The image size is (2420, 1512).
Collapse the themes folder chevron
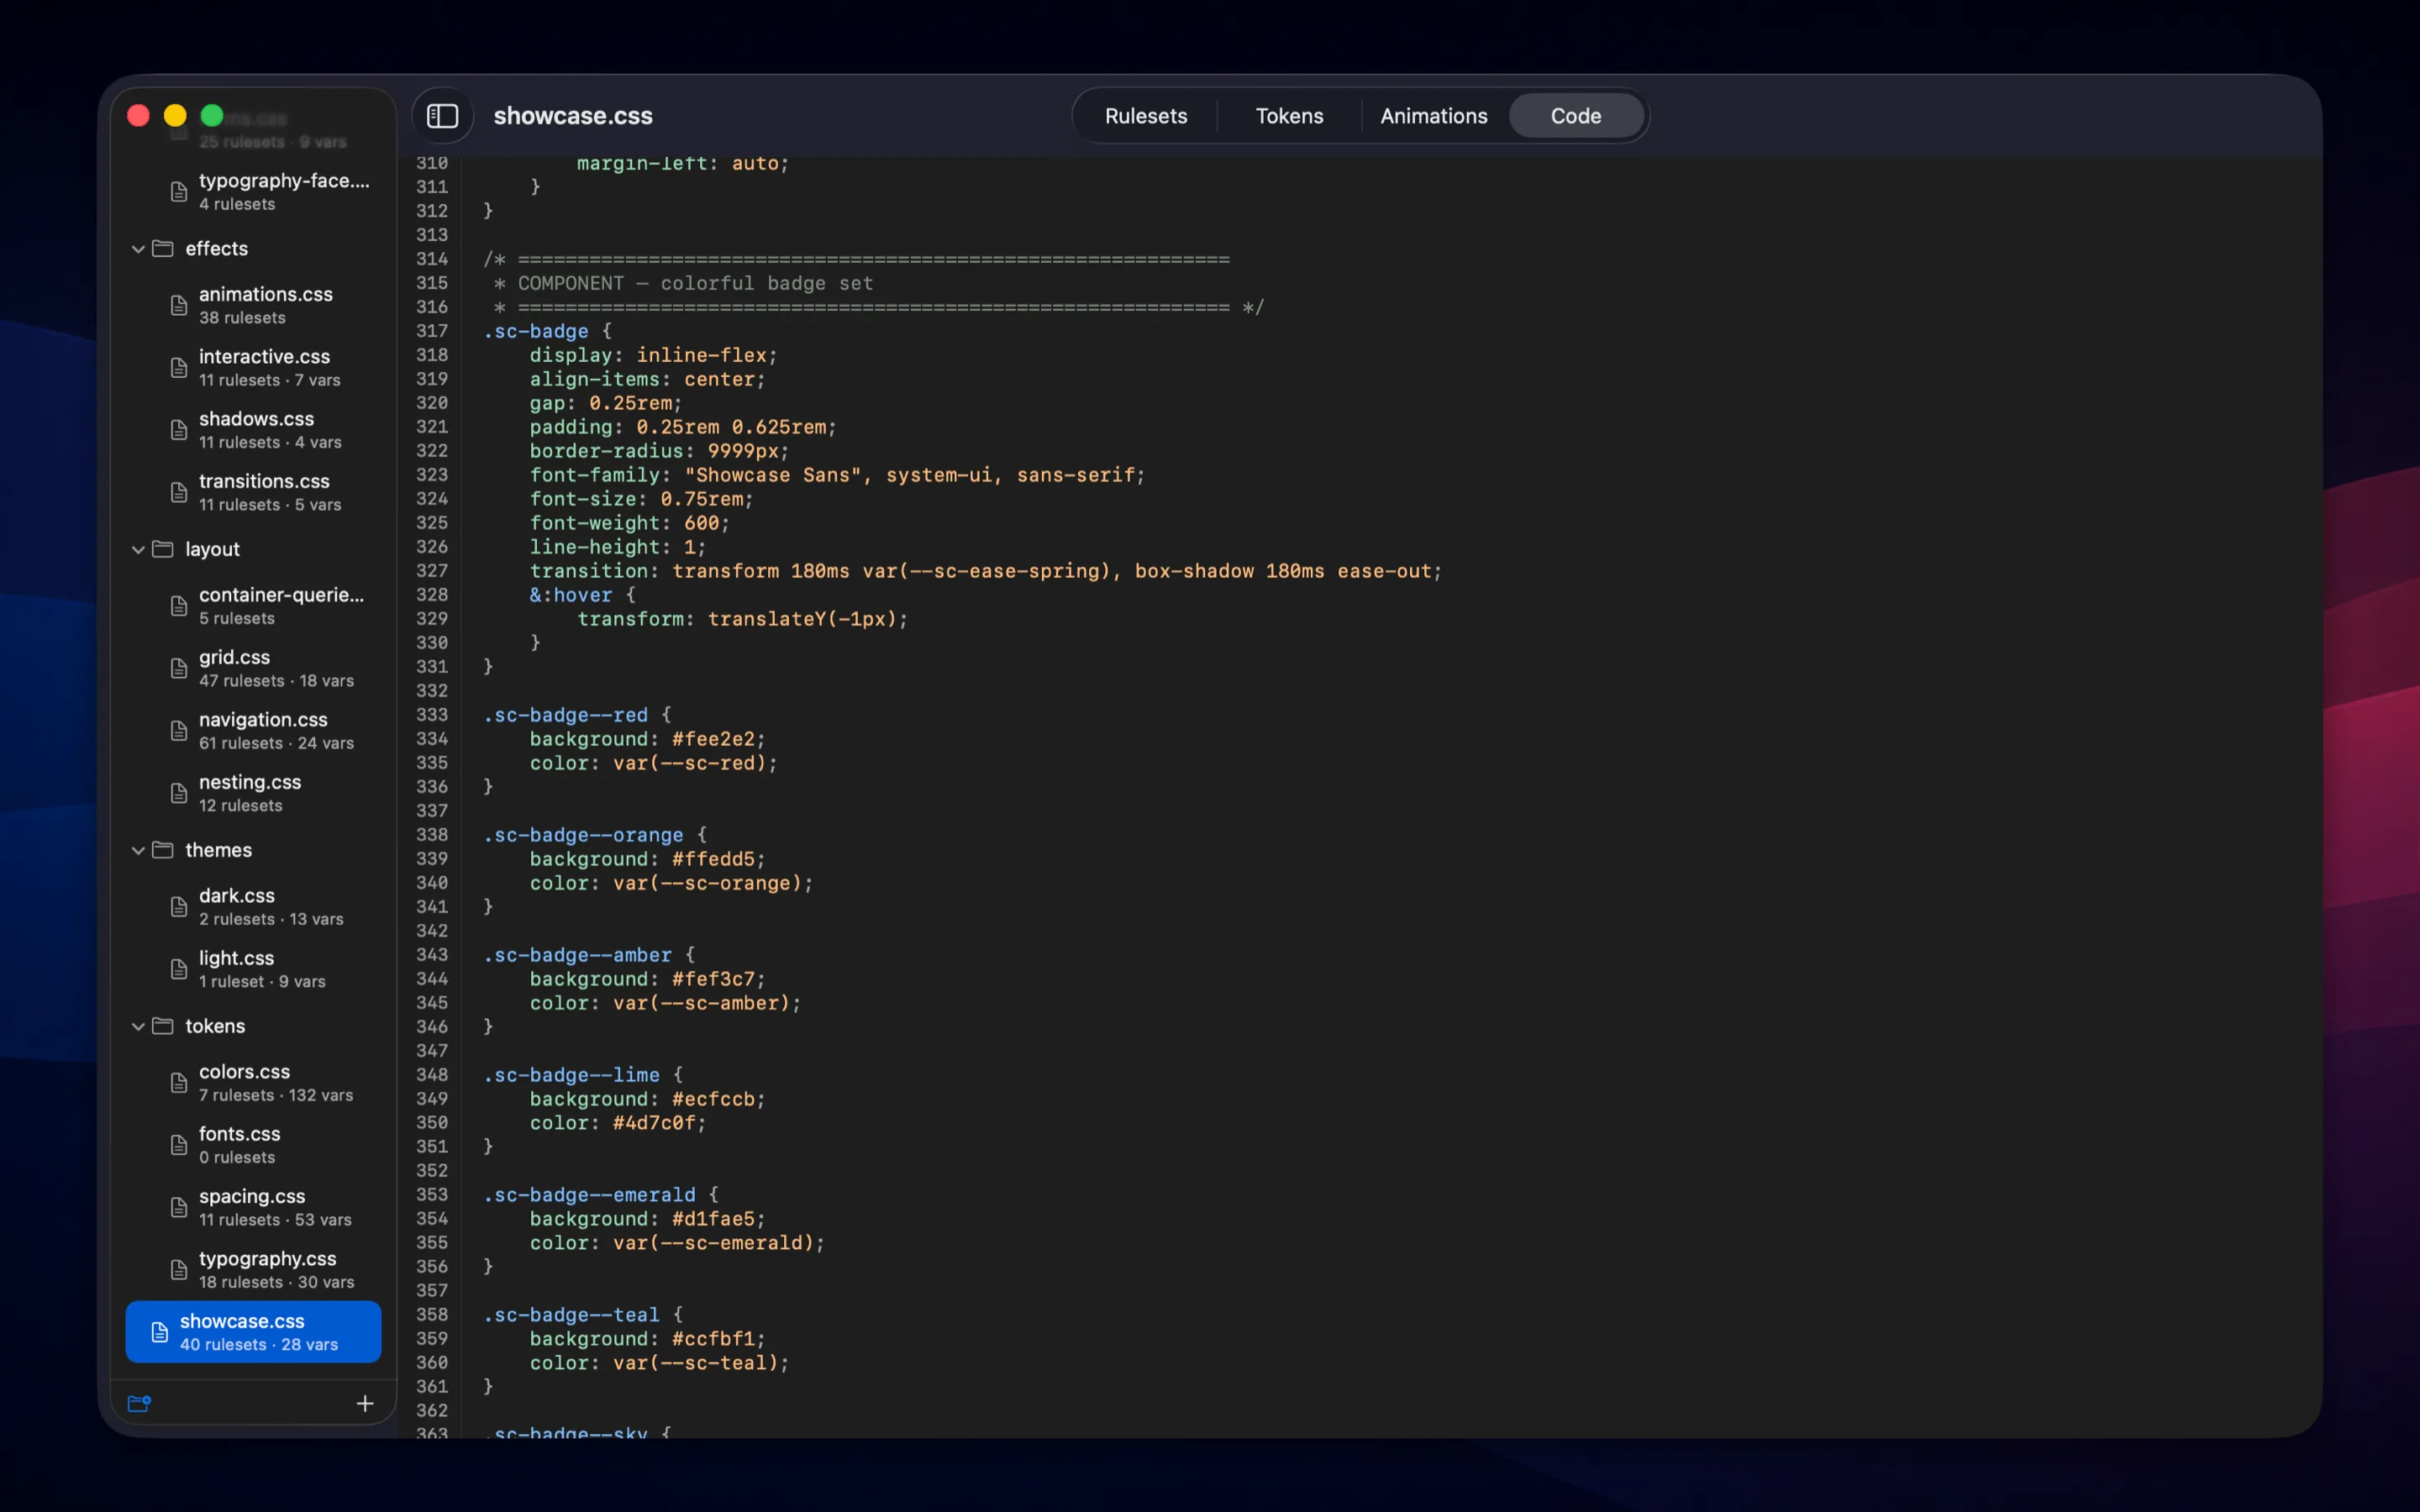[138, 851]
